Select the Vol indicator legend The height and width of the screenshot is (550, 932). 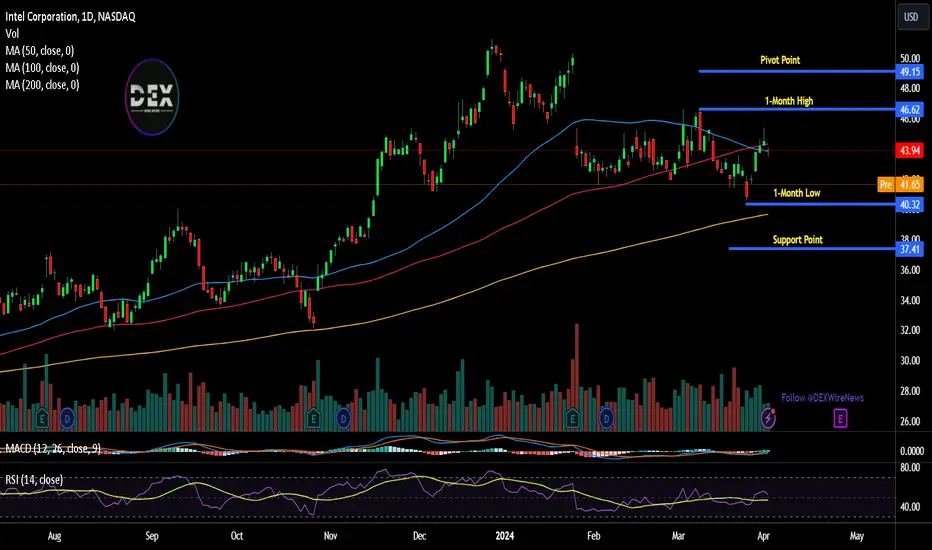[x=12, y=34]
